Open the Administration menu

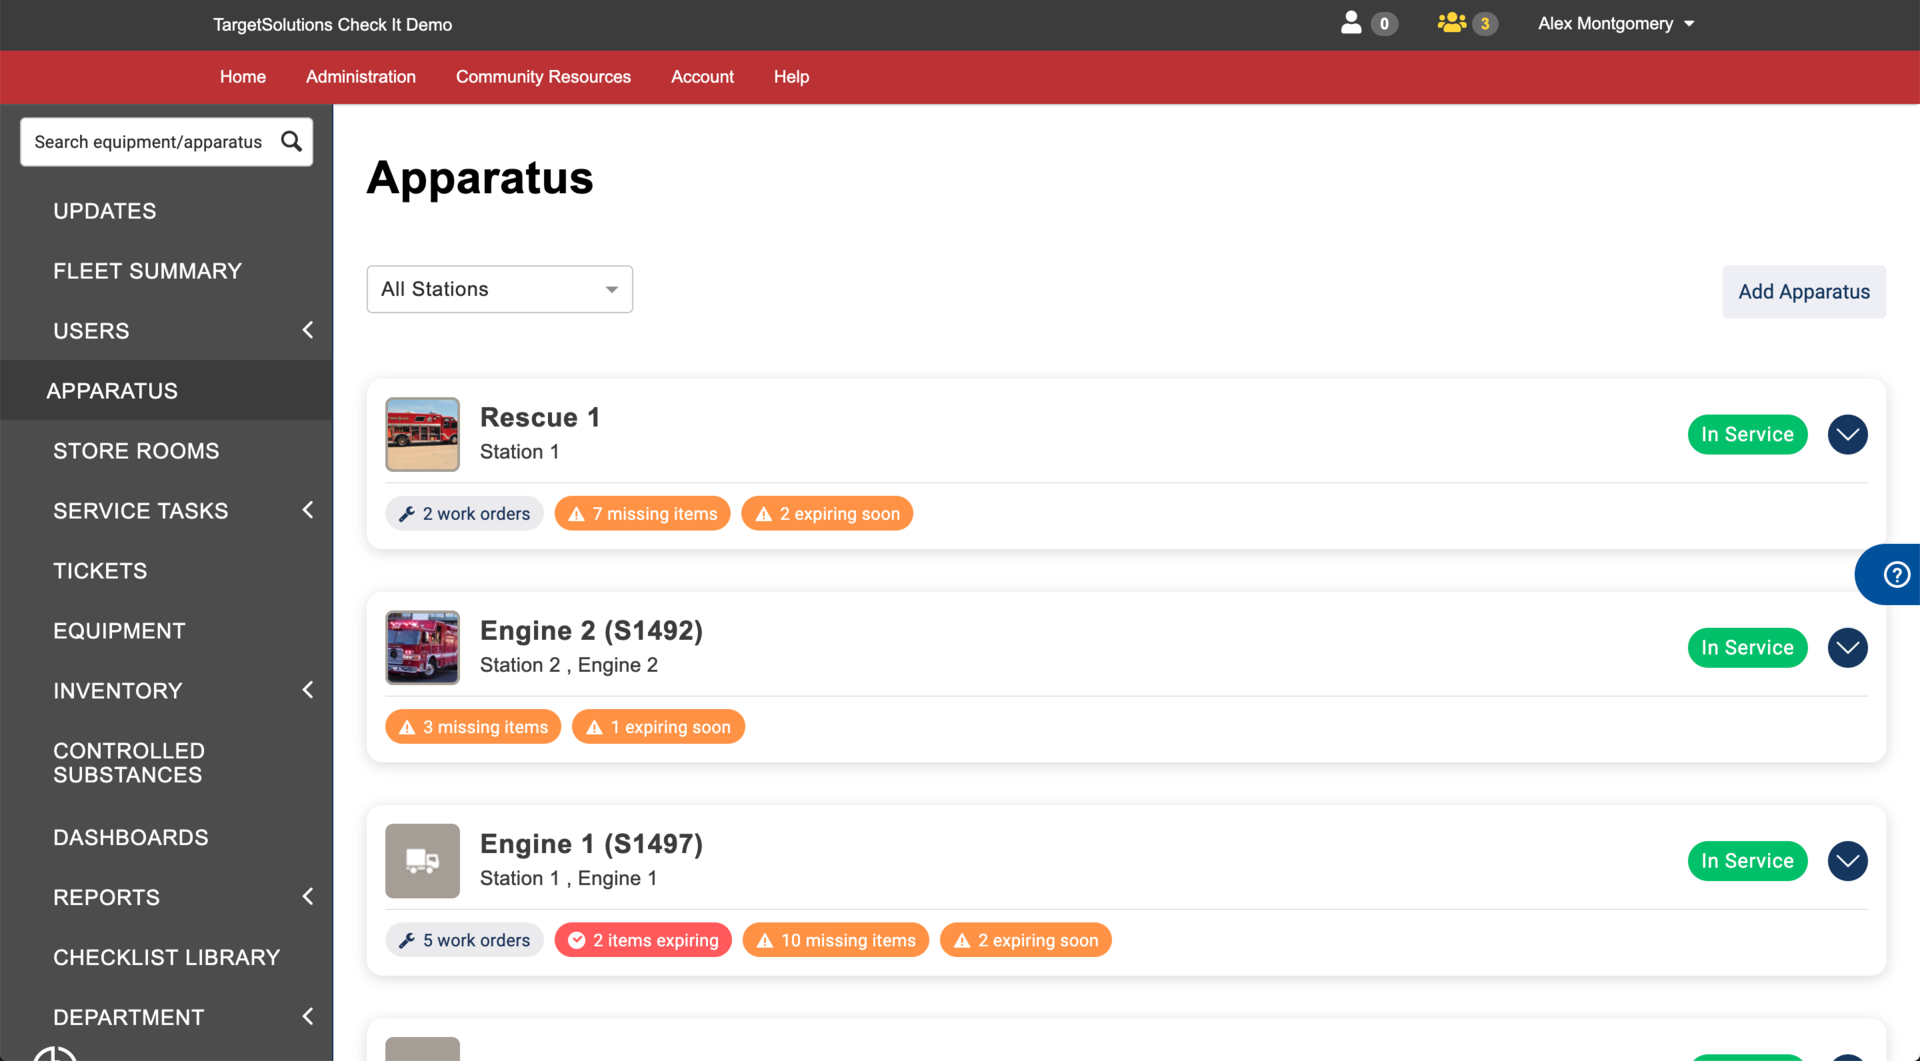click(360, 77)
